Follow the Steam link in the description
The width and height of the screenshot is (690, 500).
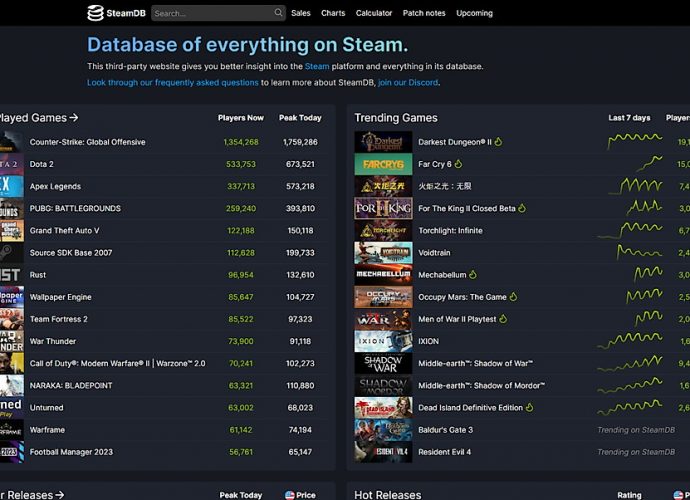317,66
